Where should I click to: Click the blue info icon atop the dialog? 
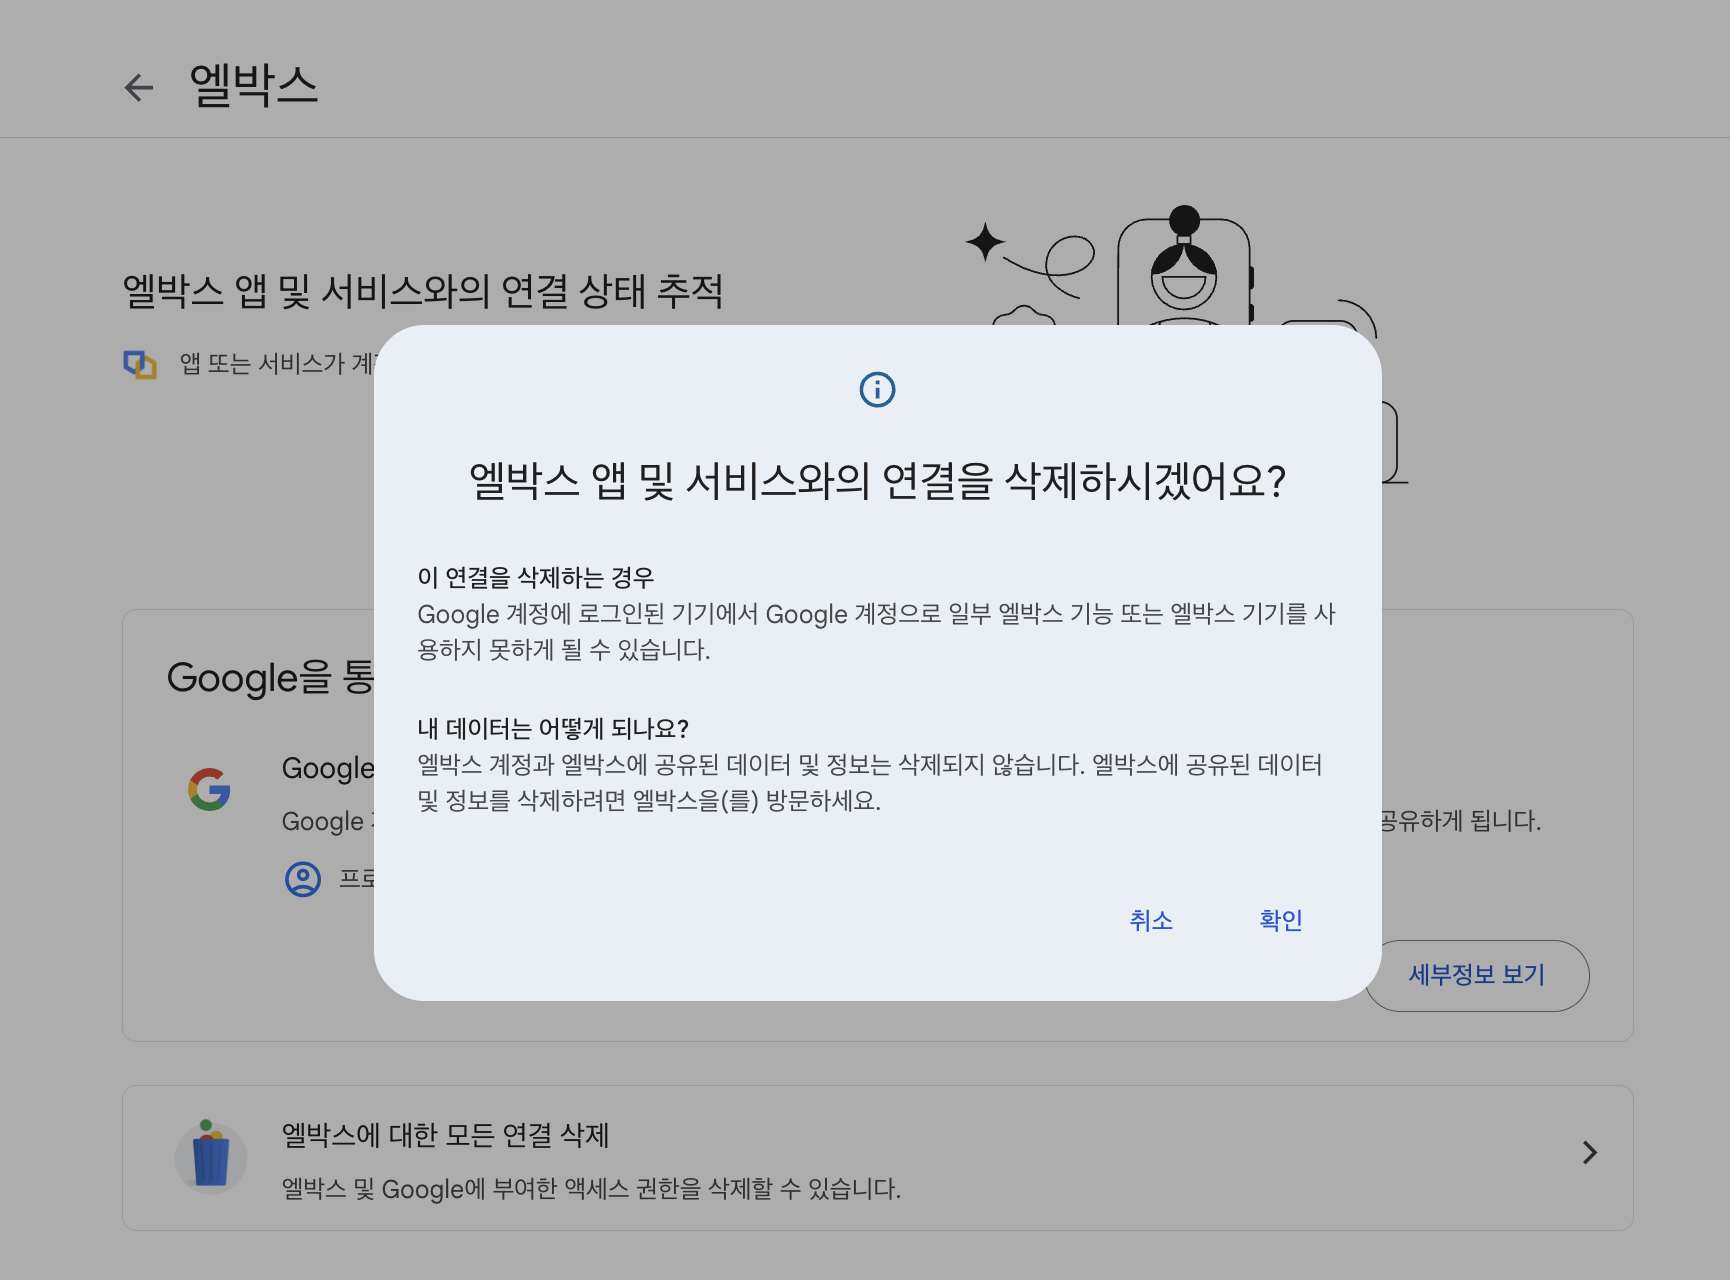877,390
